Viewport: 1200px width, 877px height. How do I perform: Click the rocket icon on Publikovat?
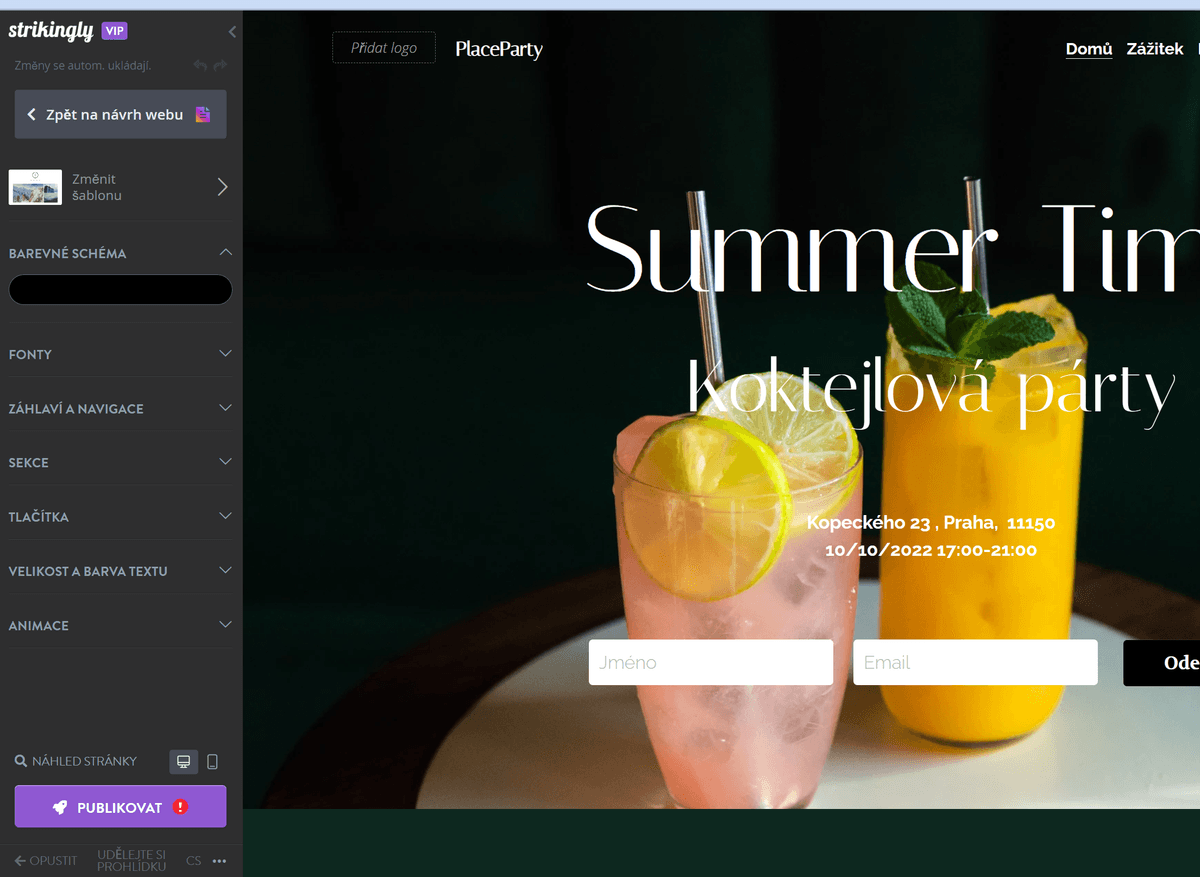(60, 807)
